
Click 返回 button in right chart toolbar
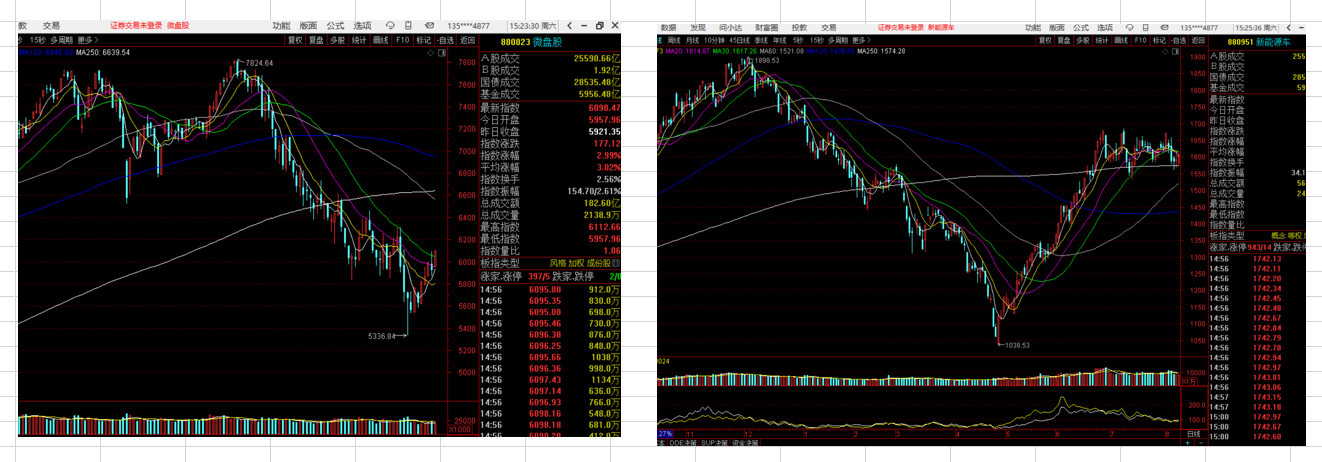tap(1198, 40)
